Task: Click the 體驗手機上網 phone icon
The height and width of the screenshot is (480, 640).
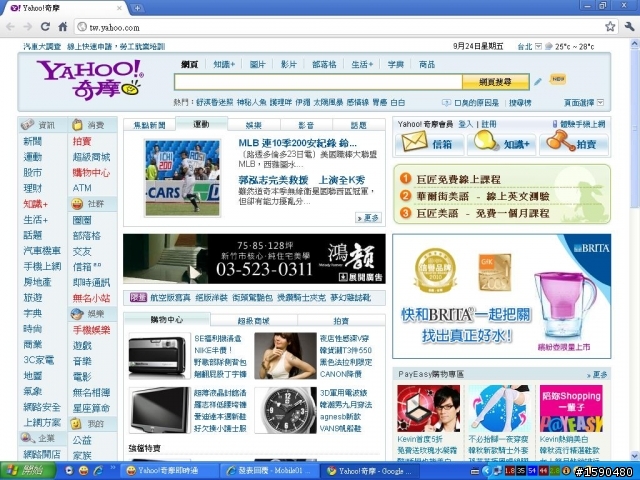Action: pyautogui.click(x=555, y=124)
